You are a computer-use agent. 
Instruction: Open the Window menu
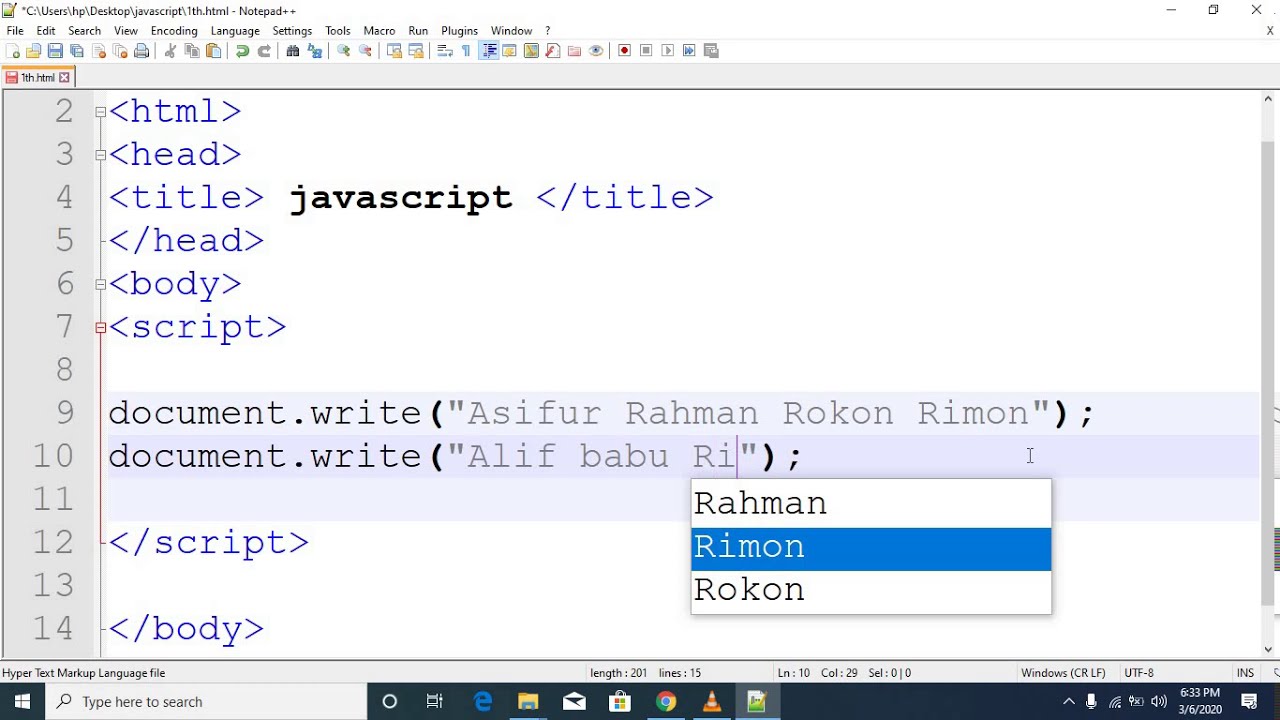click(511, 31)
